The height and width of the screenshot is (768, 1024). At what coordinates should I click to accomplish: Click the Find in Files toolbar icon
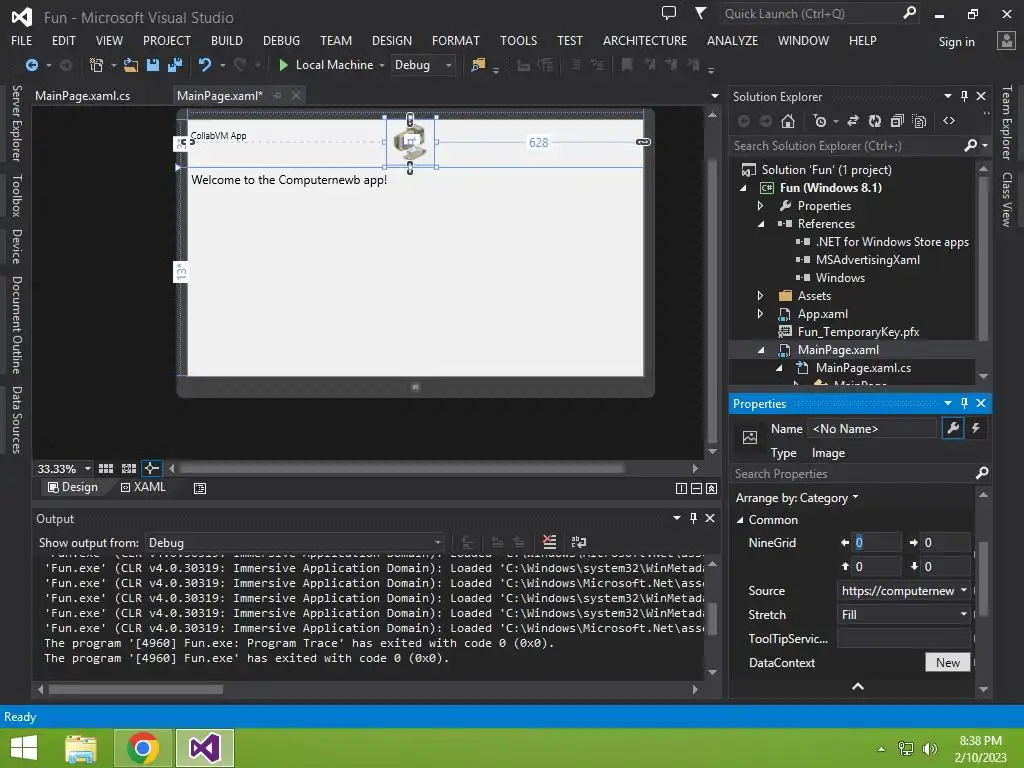[x=478, y=65]
